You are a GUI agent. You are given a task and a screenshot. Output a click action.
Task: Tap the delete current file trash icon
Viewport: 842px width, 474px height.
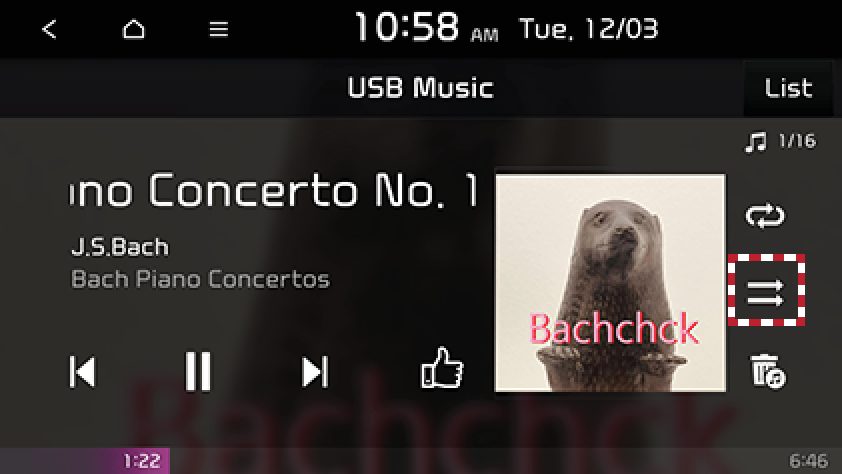767,370
